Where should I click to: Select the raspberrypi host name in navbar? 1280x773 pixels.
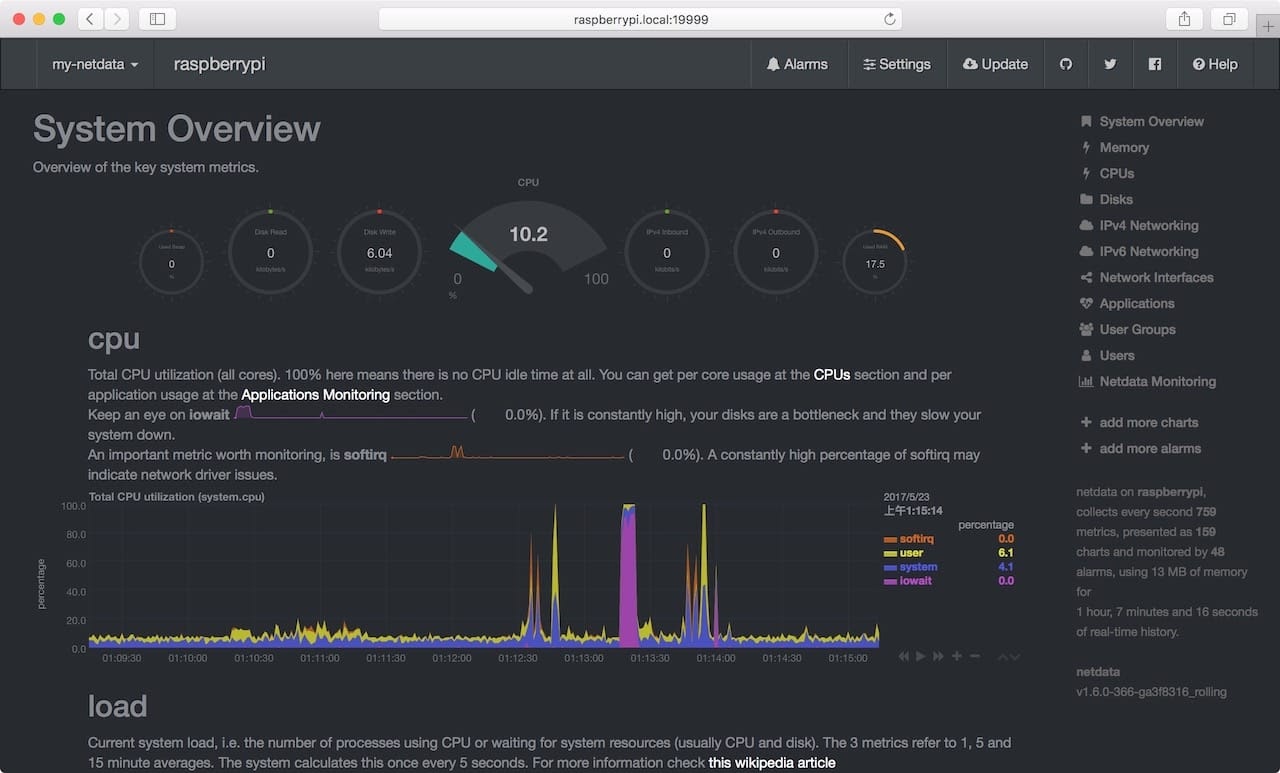pyautogui.click(x=219, y=64)
